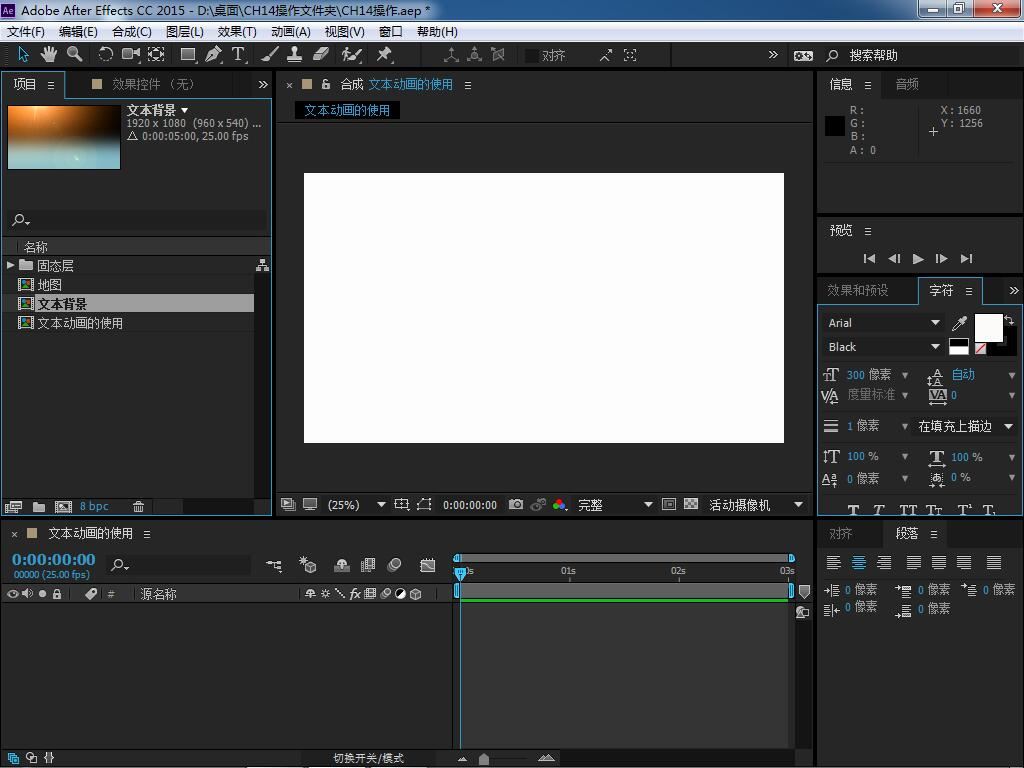Screen dimensions: 1024x768
Task: Select the Hand tool
Action: pos(49,55)
